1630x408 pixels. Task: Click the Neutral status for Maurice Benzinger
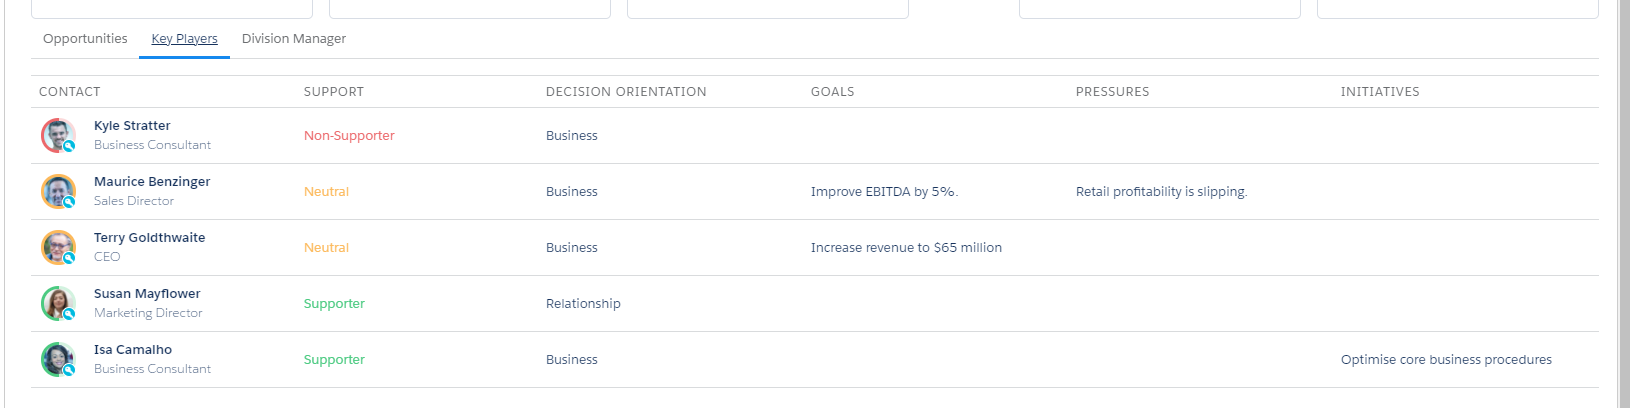coord(326,192)
